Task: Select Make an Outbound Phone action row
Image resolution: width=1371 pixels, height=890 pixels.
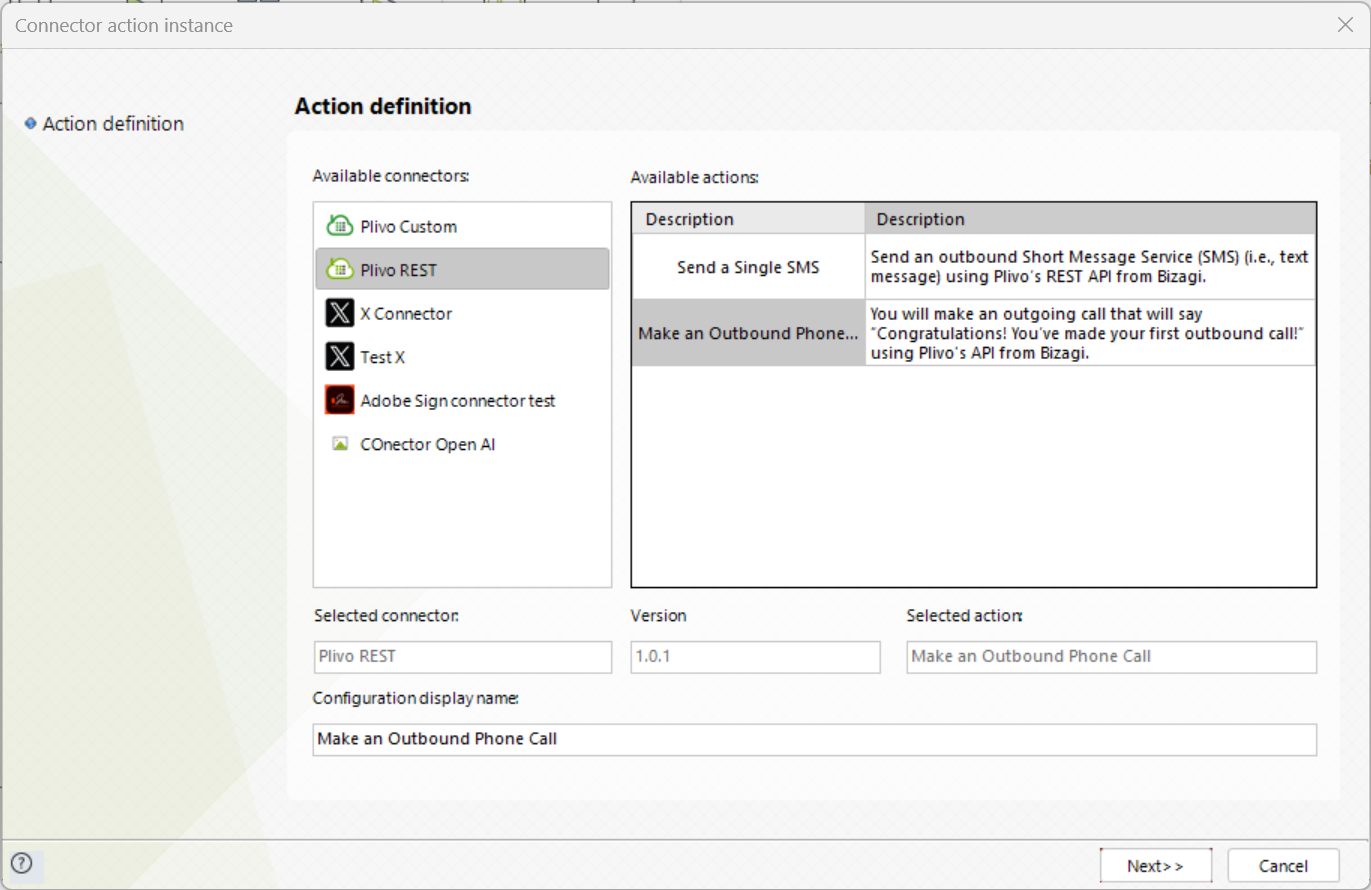Action: pos(748,333)
